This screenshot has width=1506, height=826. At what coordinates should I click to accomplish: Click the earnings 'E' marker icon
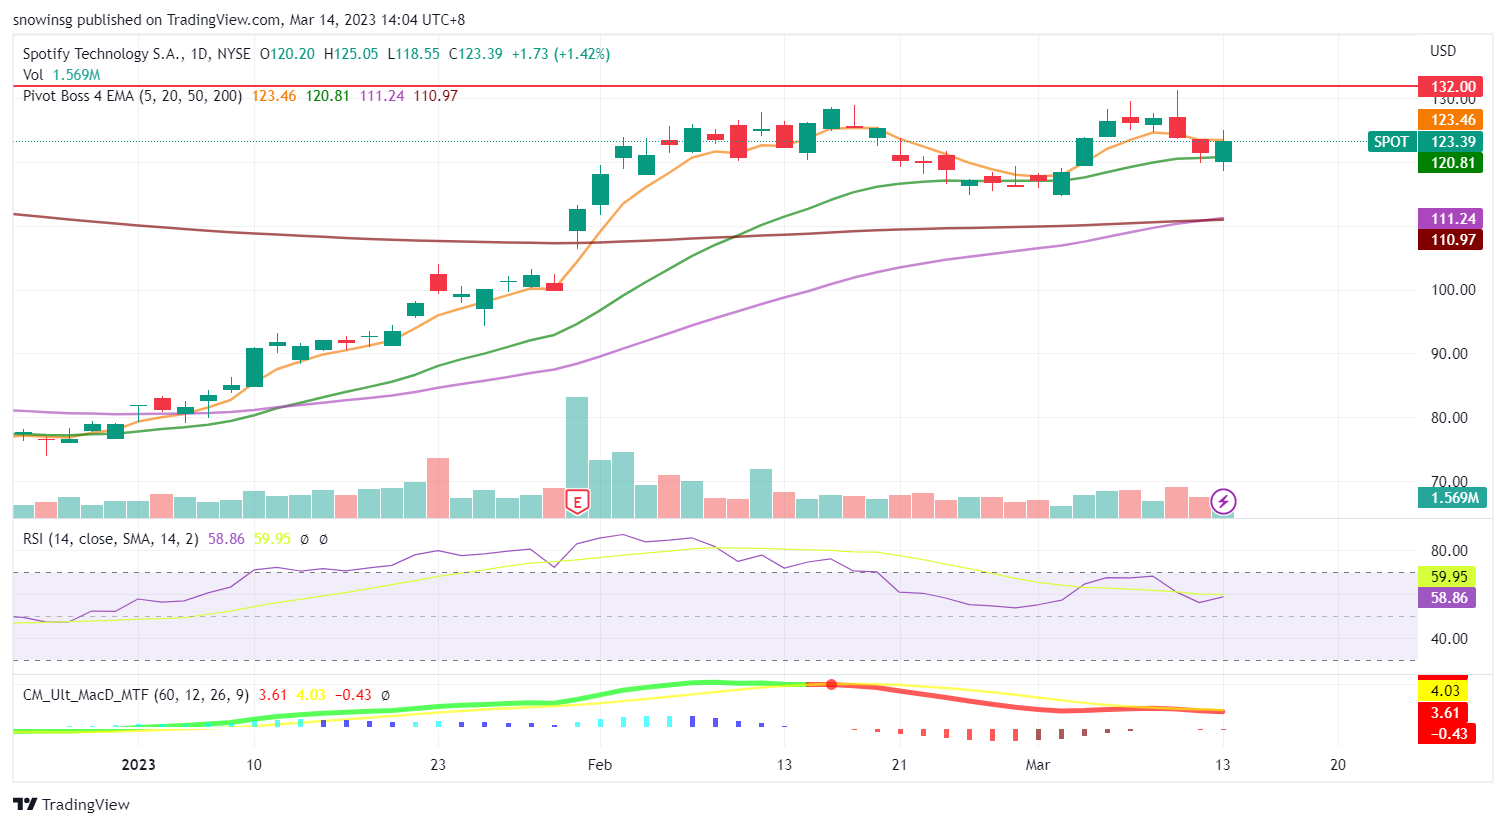coord(577,502)
